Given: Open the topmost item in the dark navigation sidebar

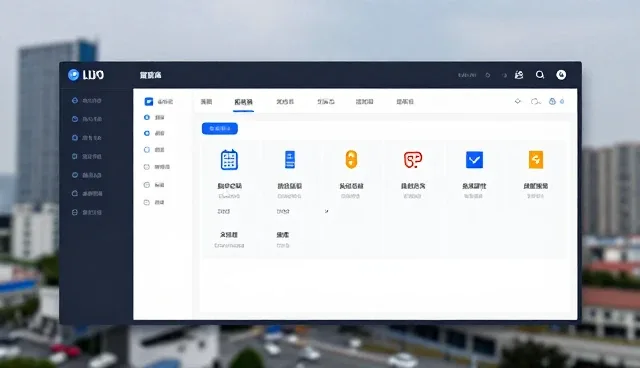Looking at the screenshot, I should (x=87, y=100).
